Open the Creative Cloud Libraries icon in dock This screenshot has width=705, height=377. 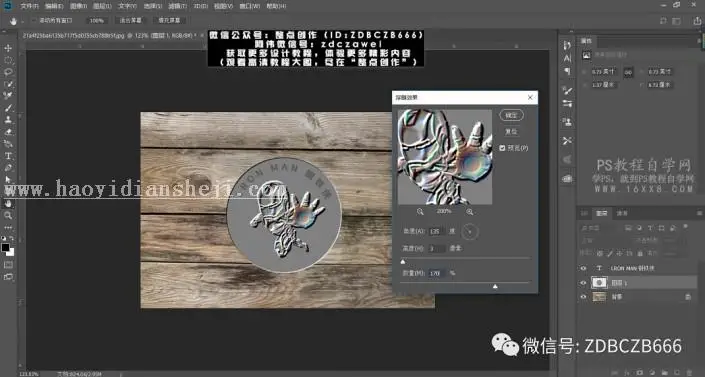567,179
